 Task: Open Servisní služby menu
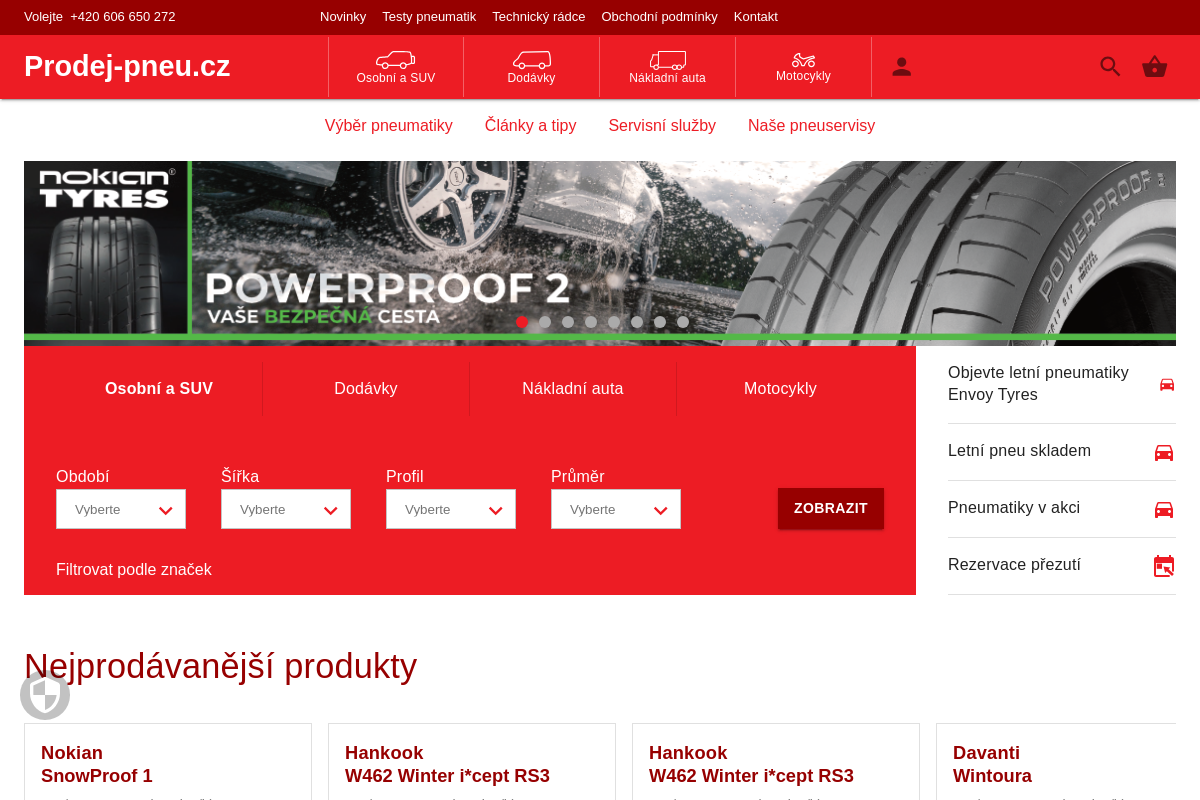(662, 125)
